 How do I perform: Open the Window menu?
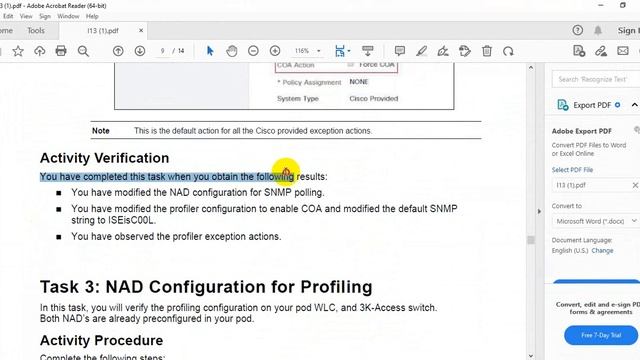[x=68, y=16]
